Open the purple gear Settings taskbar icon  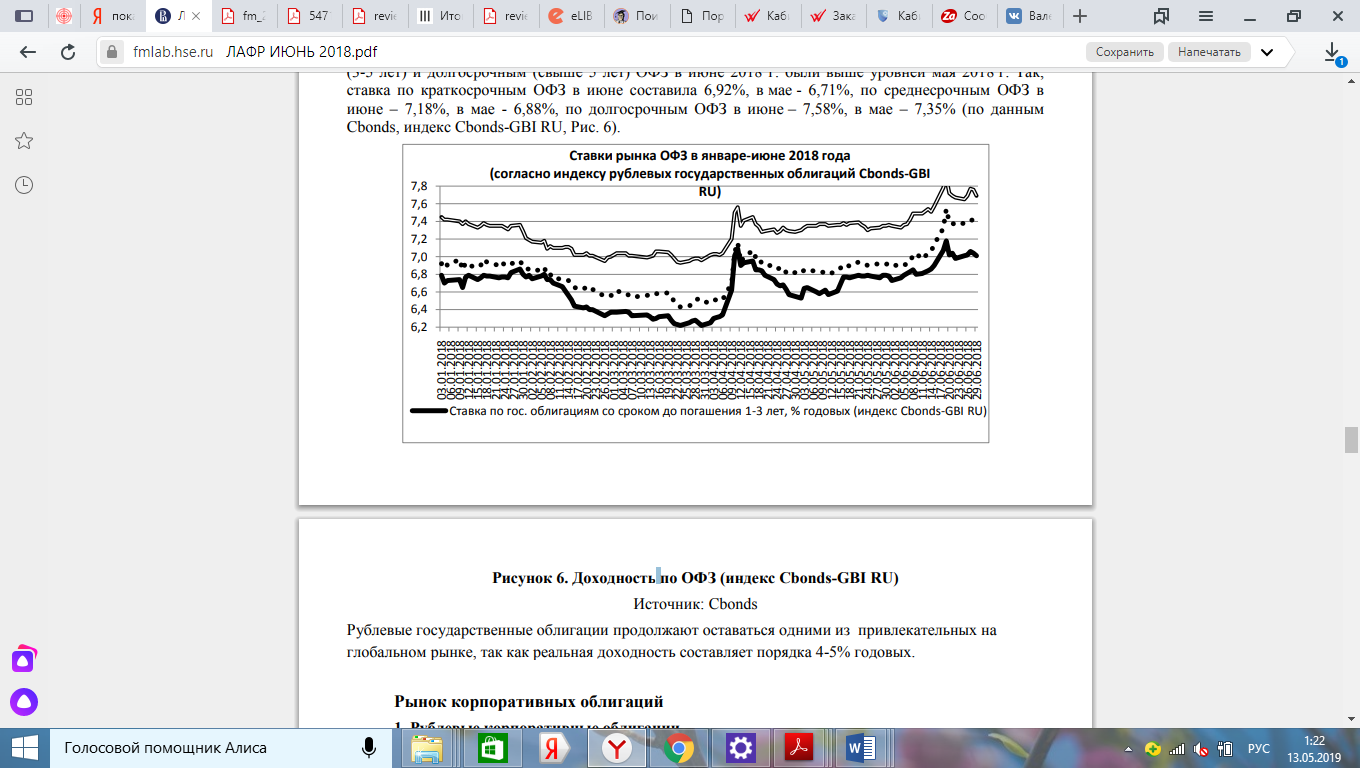[740, 748]
